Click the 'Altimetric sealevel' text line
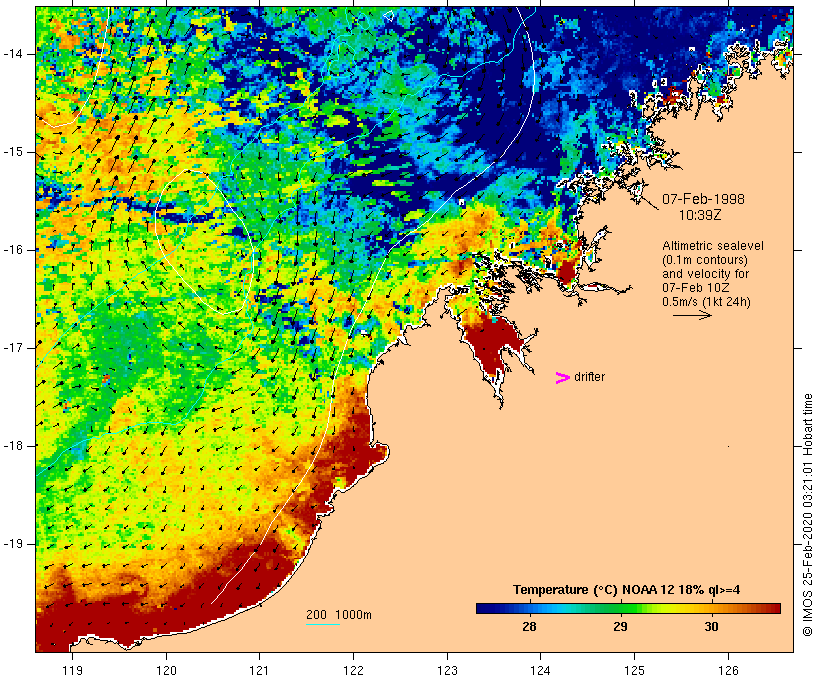 713,246
